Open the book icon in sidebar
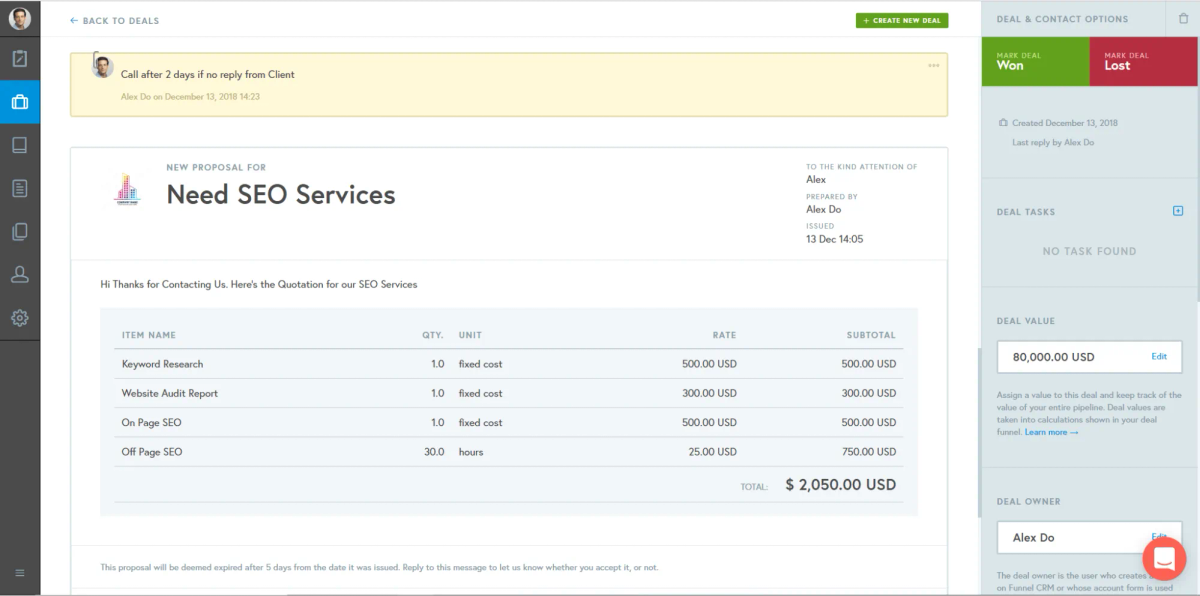 [x=20, y=145]
